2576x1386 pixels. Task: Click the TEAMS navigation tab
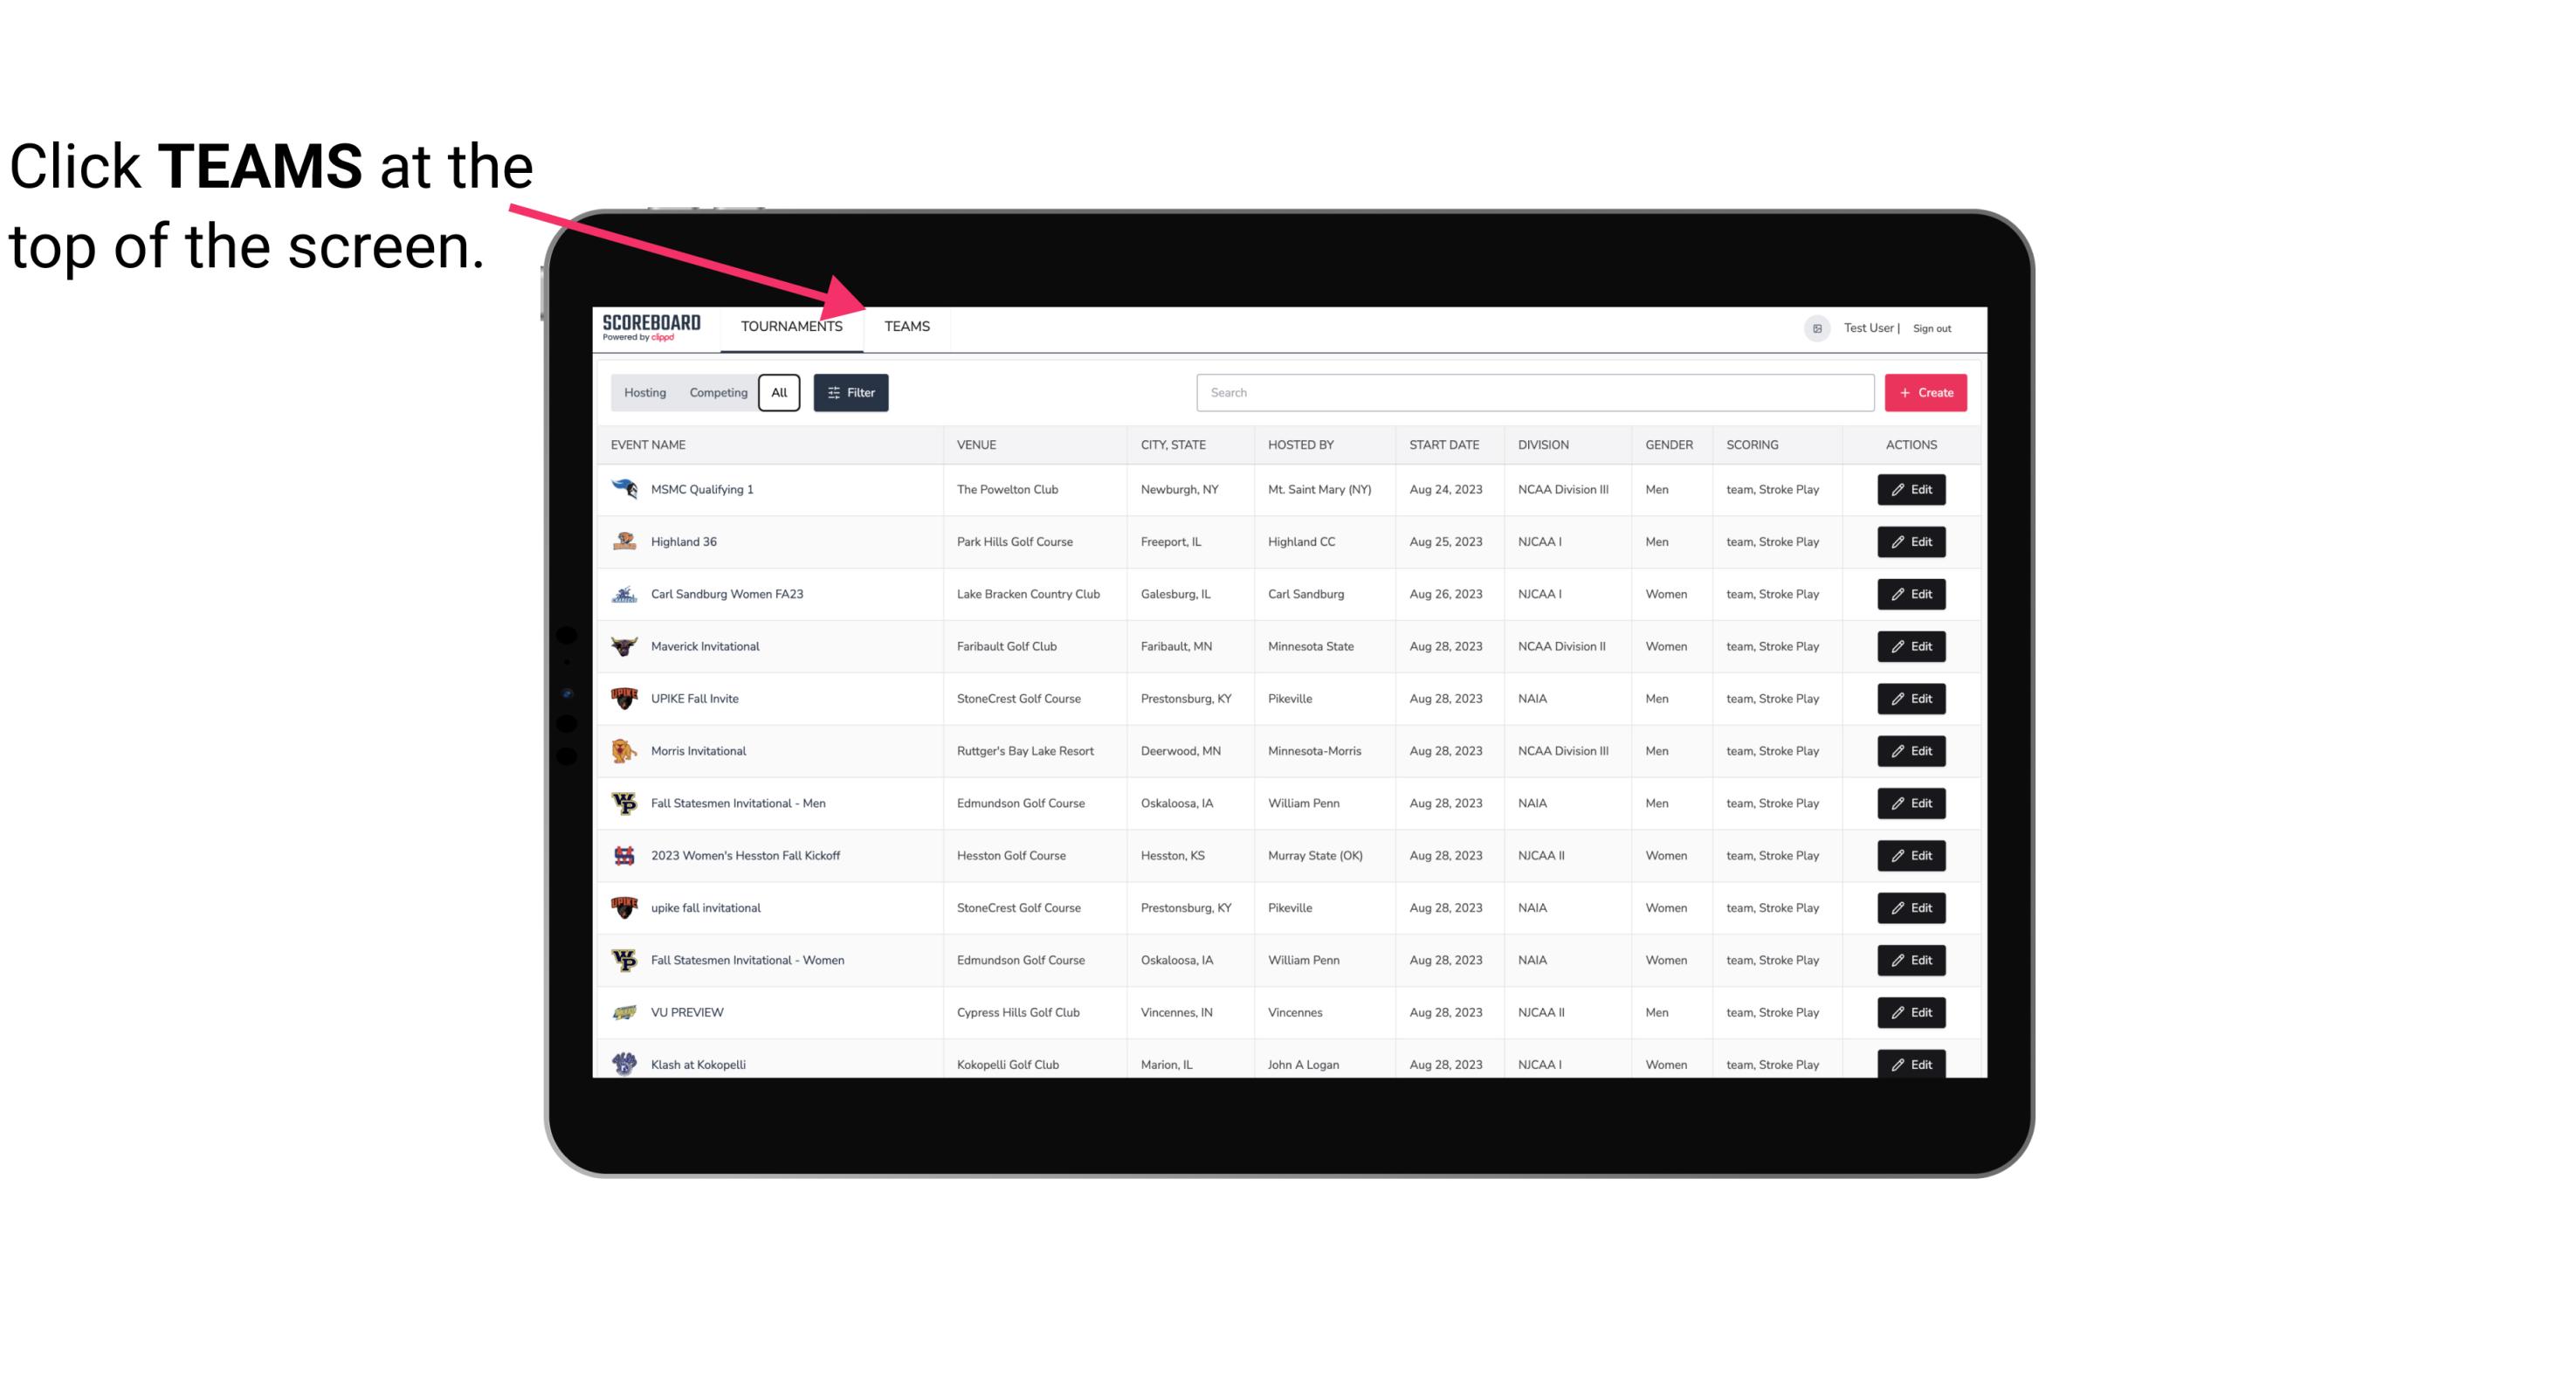(x=906, y=326)
